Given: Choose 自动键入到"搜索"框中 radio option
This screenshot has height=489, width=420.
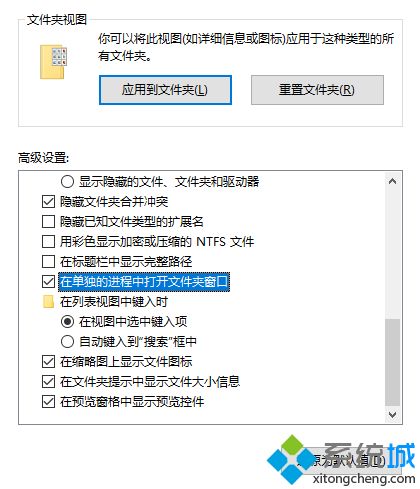Looking at the screenshot, I should click(x=67, y=342).
